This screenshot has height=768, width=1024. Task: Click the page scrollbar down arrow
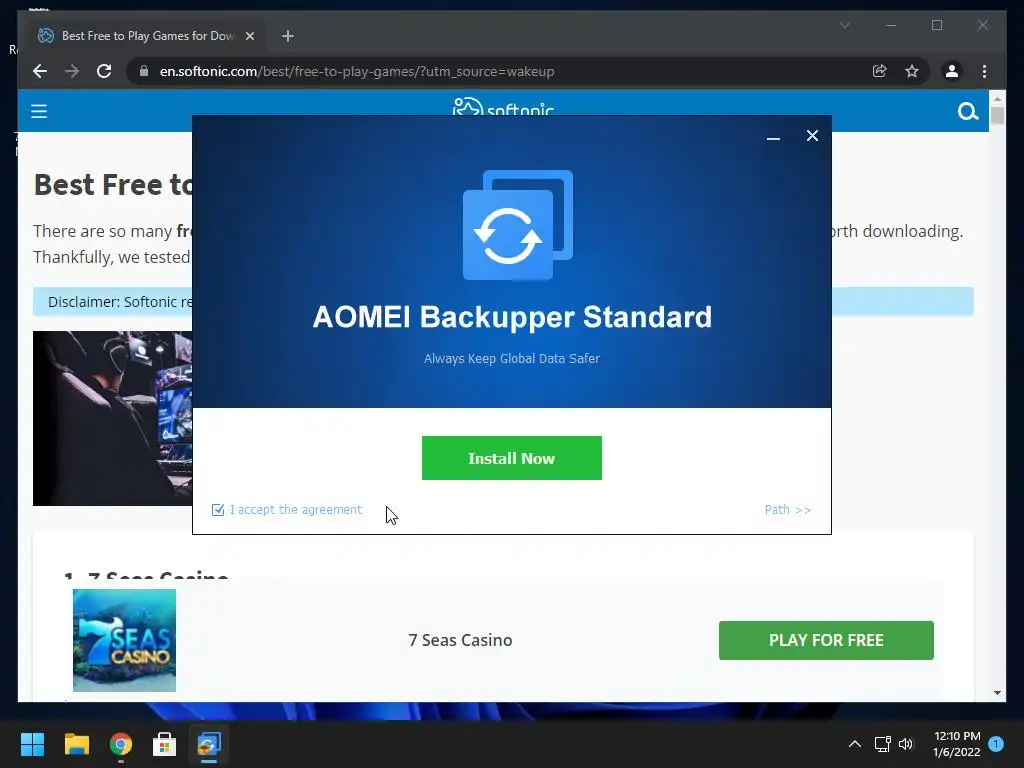point(997,693)
